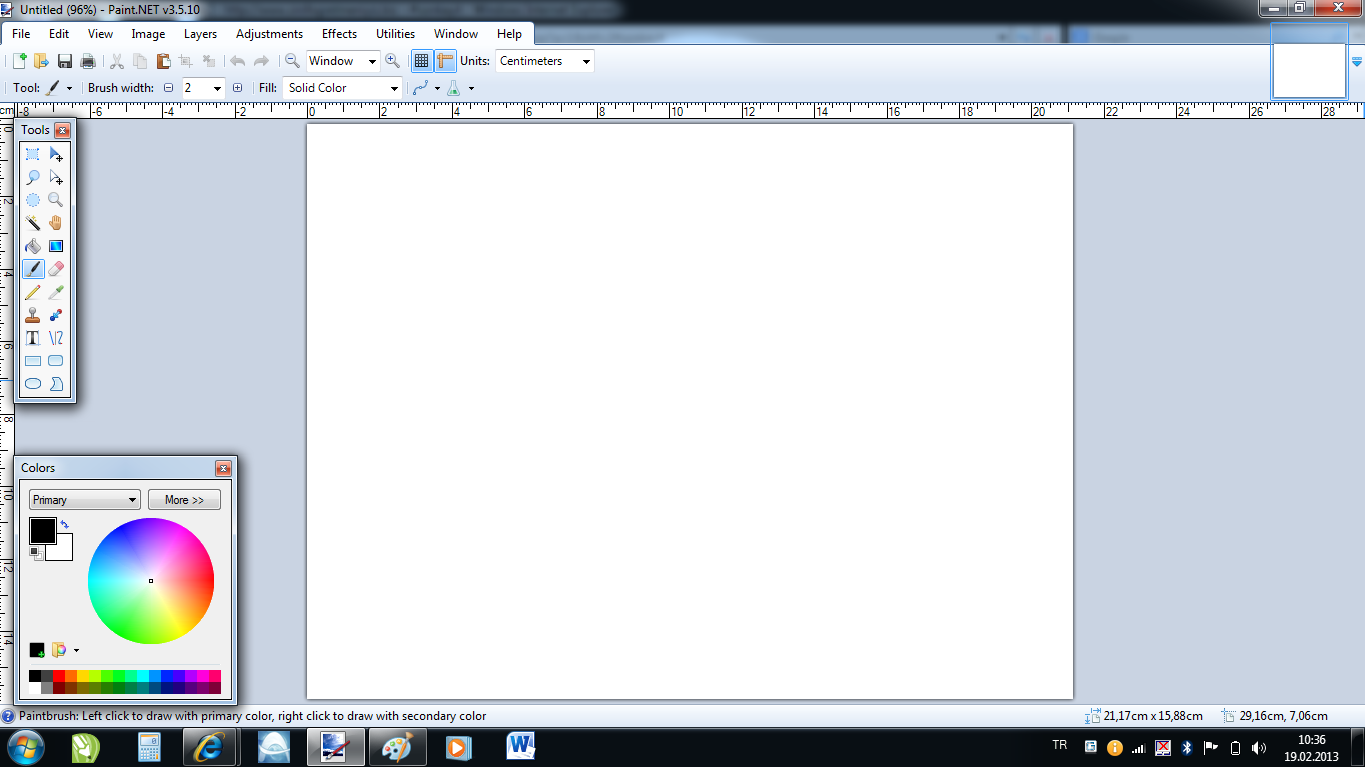Image resolution: width=1365 pixels, height=771 pixels.
Task: Select the Magic Wand tool
Action: tap(33, 223)
